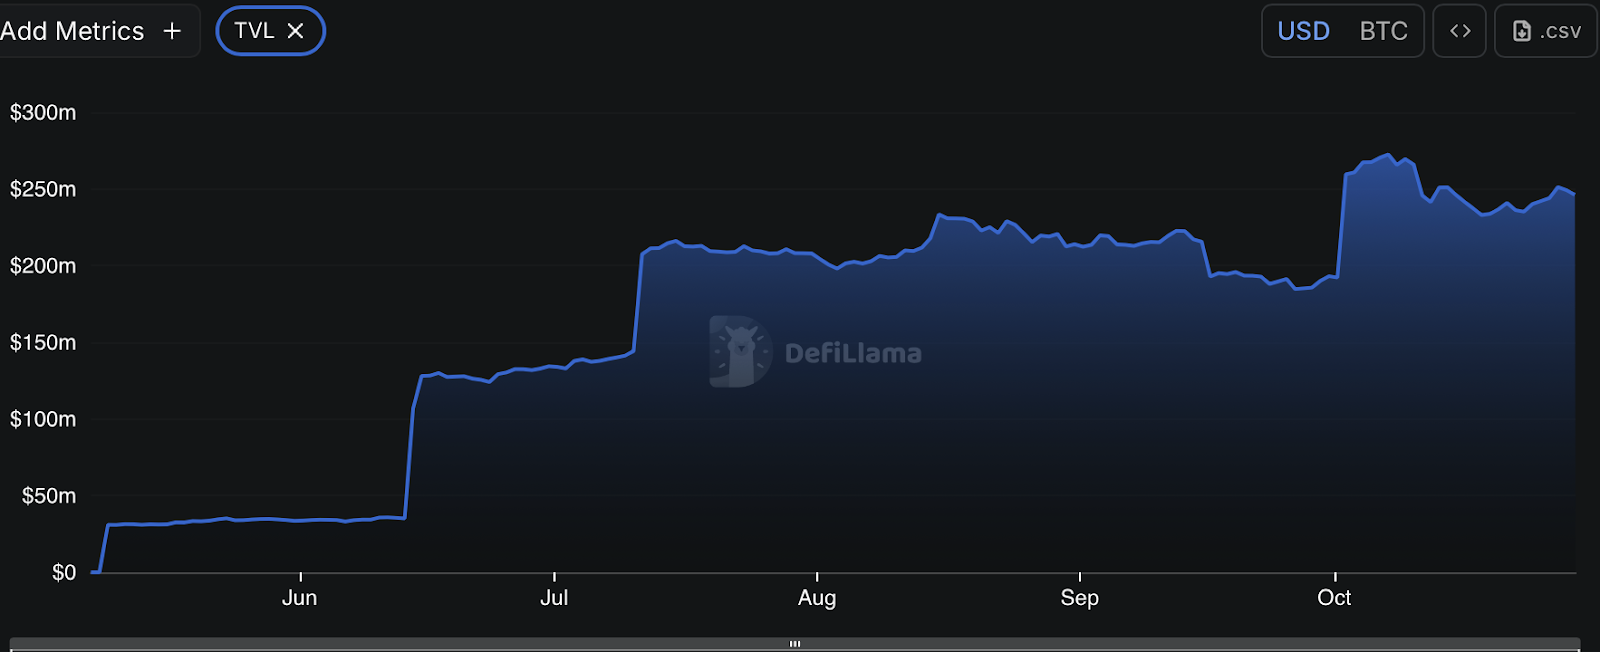Viewport: 1600px width, 652px height.
Task: Click the $300m y-axis label
Action: point(43,112)
